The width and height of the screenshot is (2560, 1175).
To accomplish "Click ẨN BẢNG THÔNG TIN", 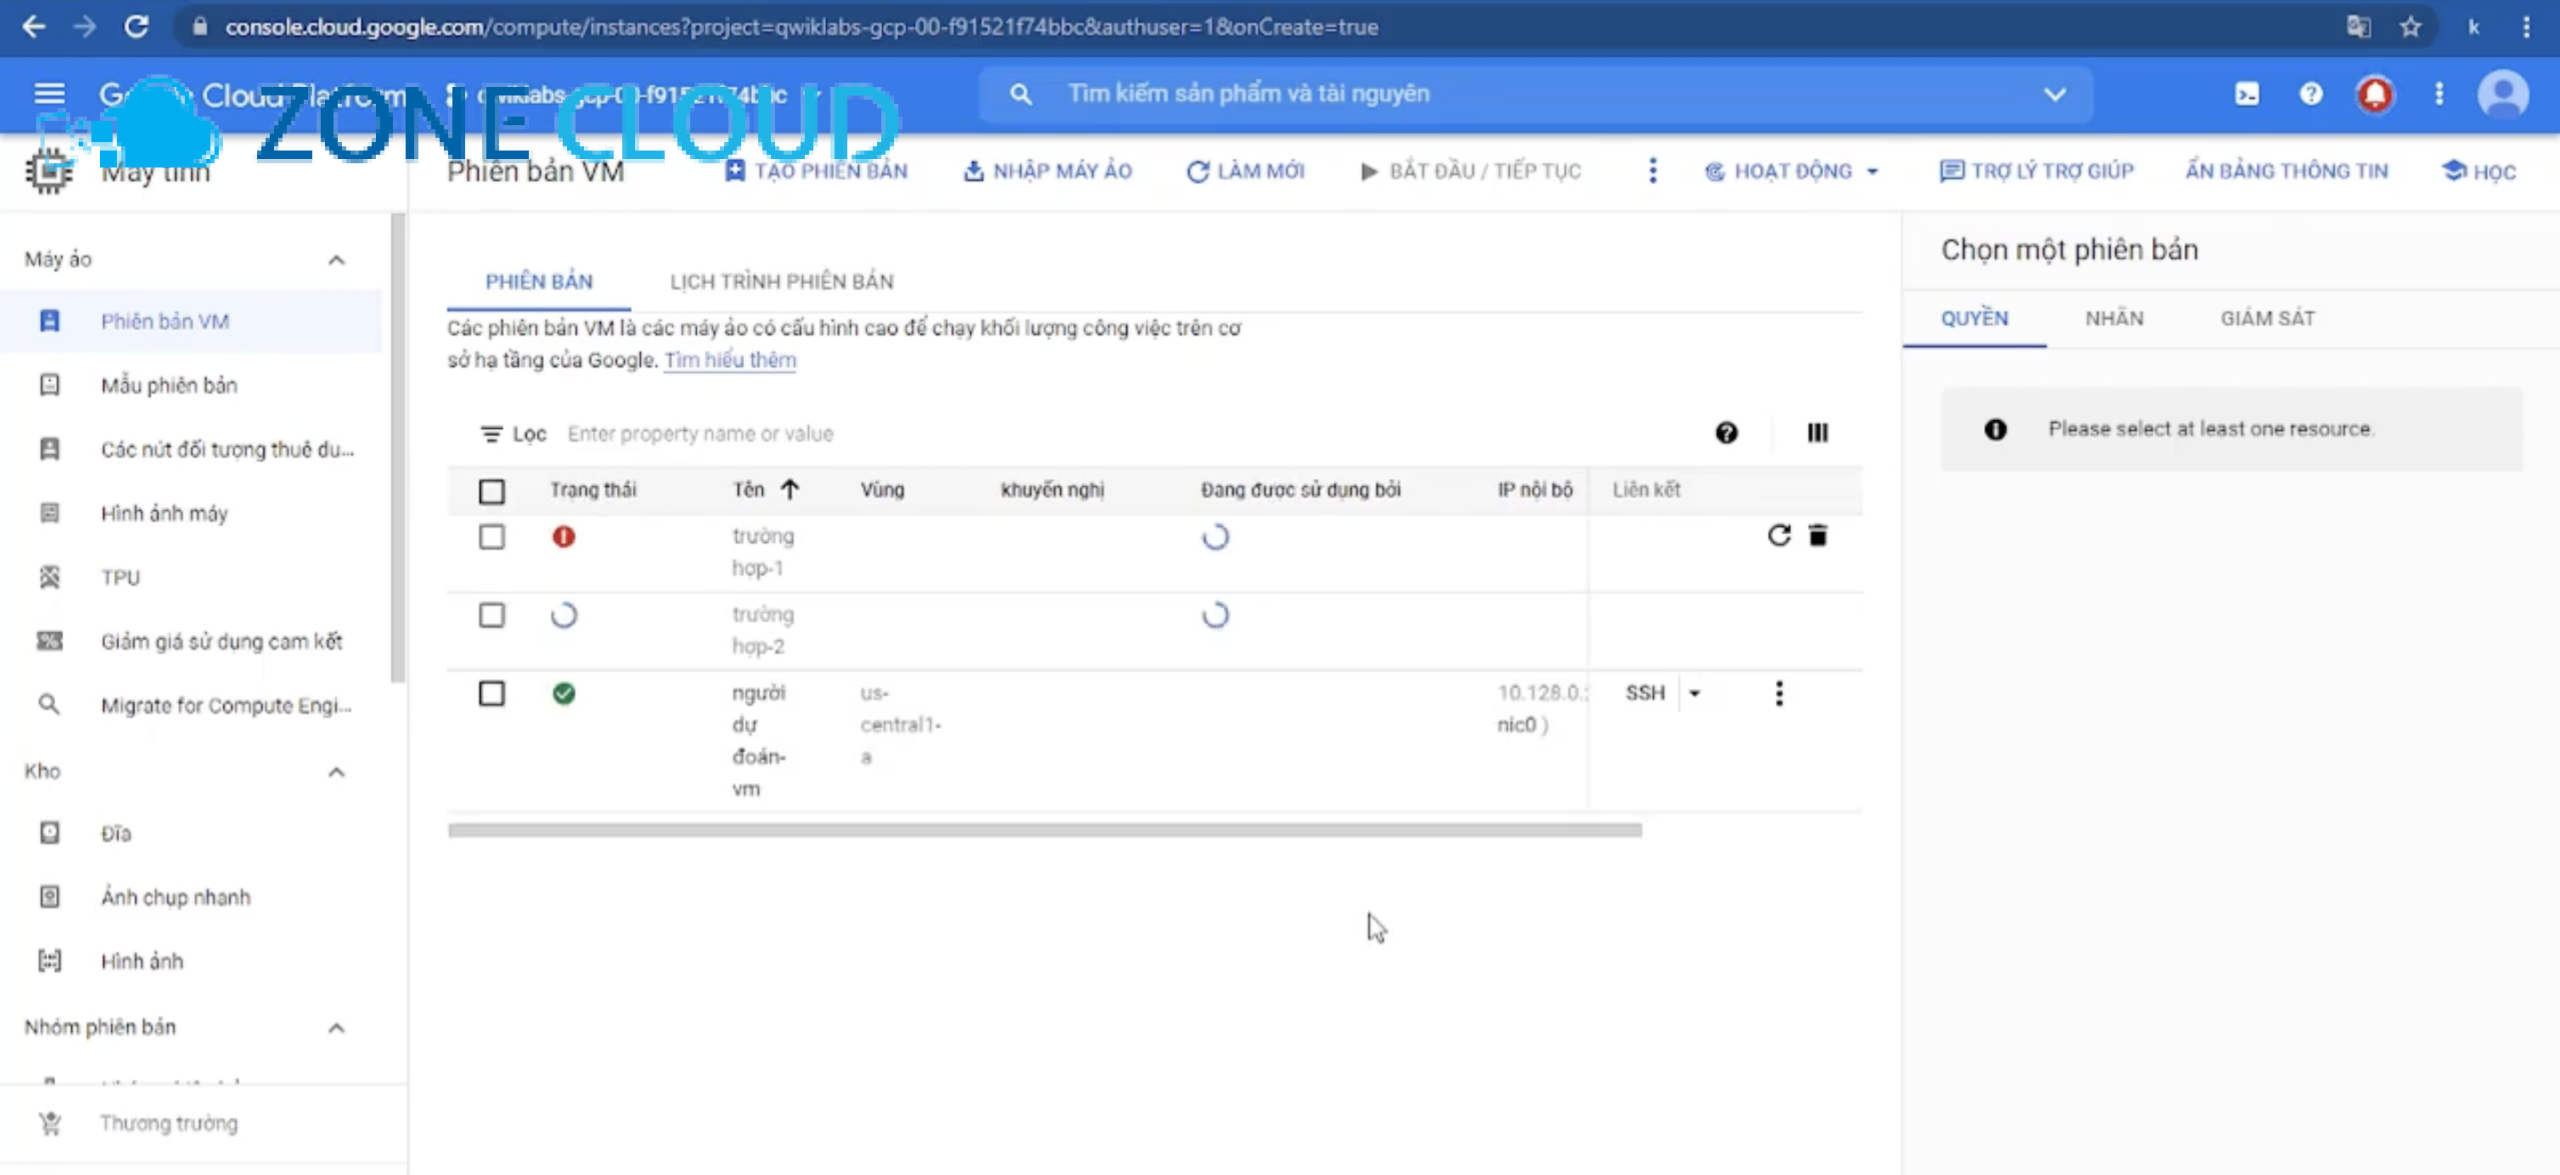I will coord(2286,171).
